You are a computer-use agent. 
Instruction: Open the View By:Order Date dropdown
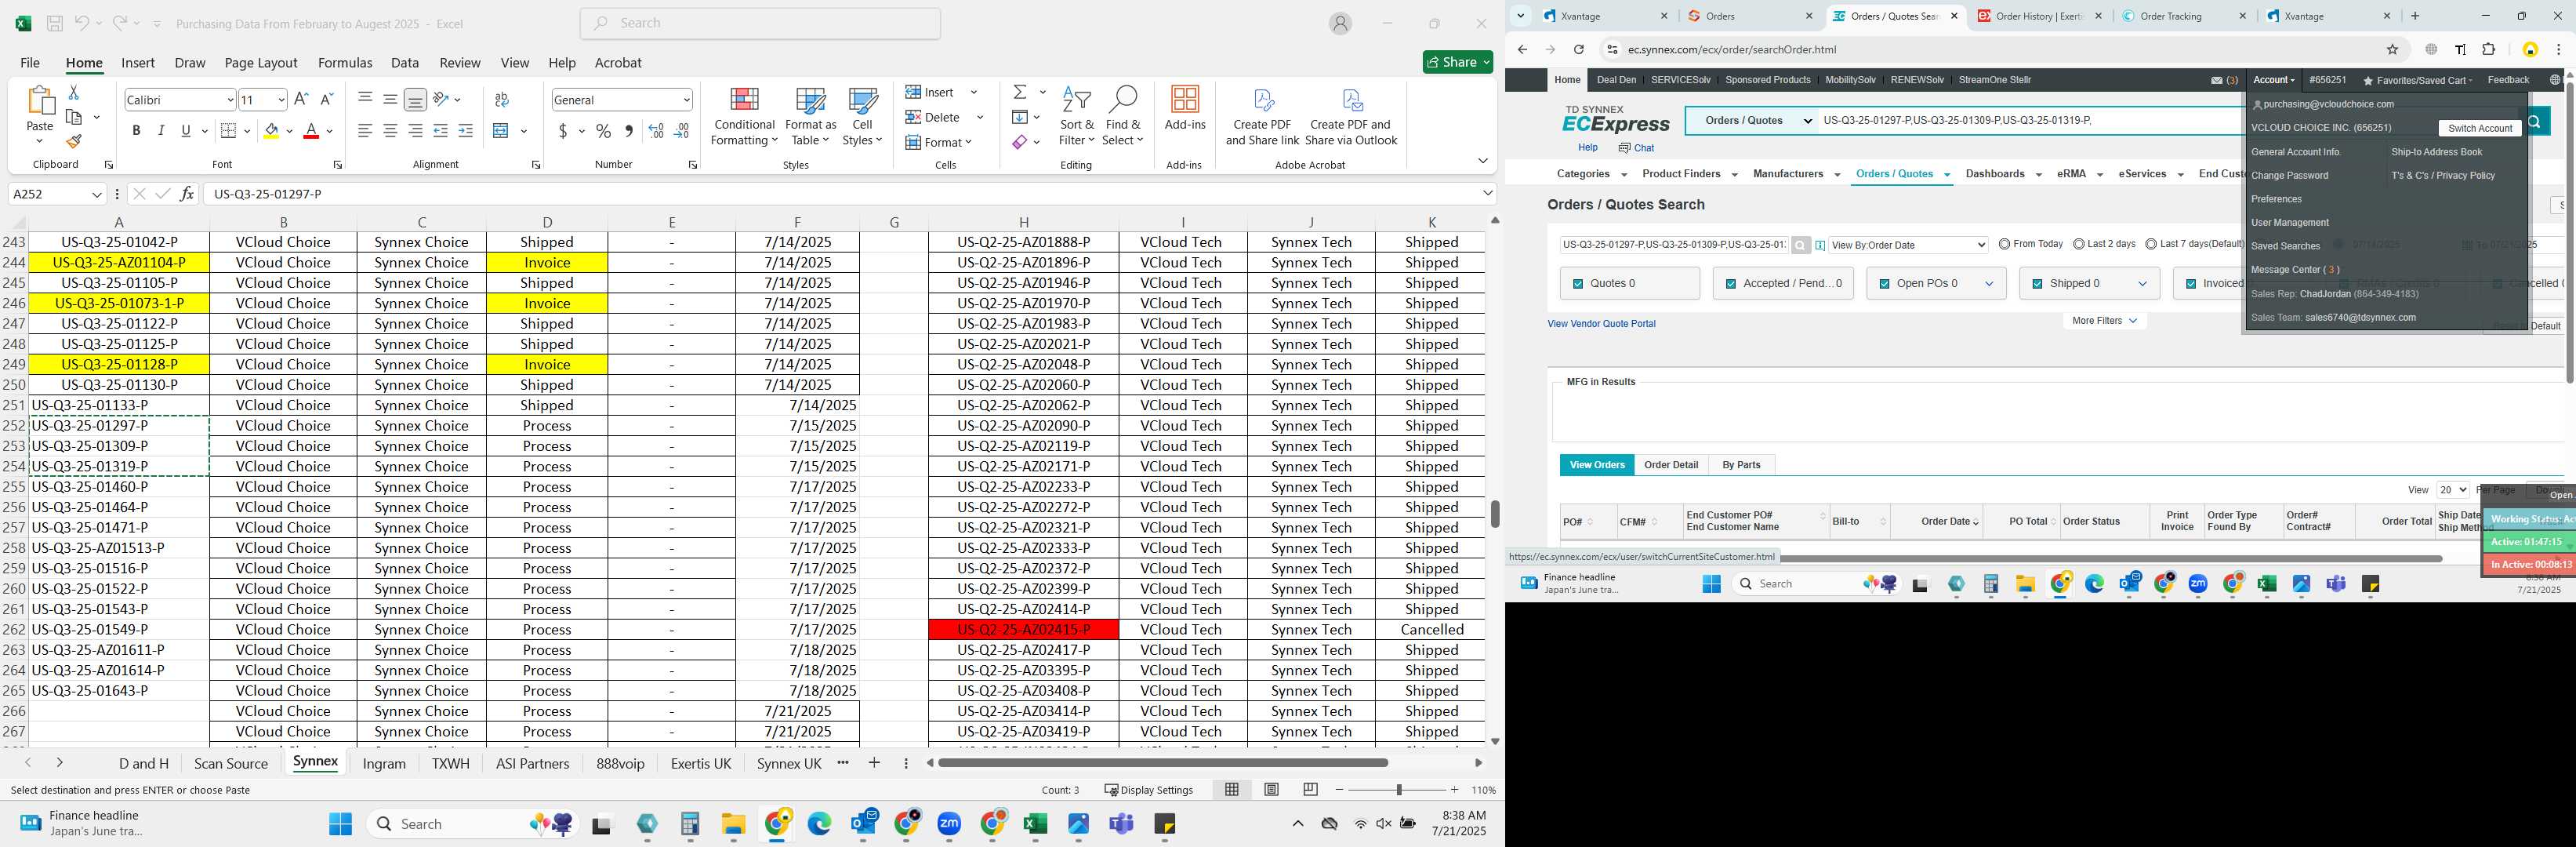(x=1908, y=245)
